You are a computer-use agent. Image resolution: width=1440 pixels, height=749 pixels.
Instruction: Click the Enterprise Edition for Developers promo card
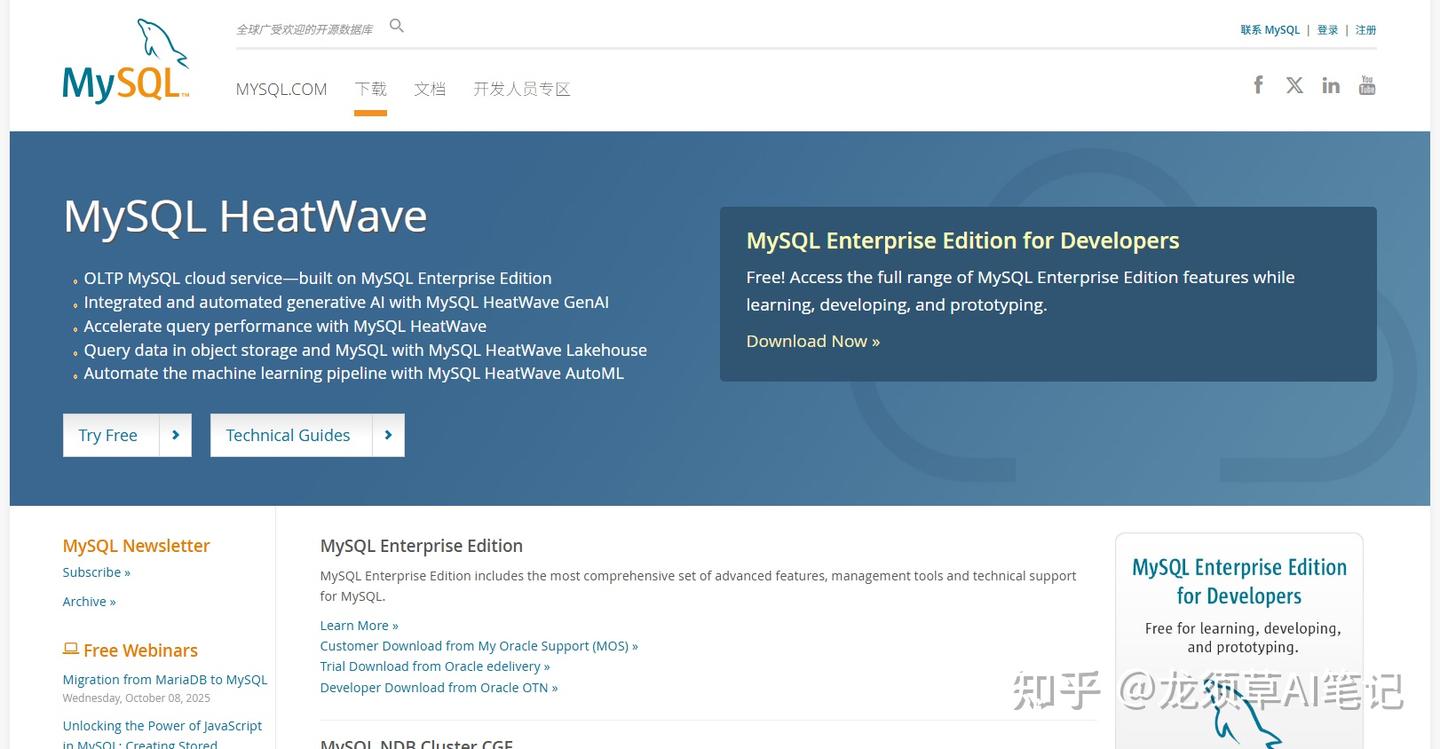(x=1239, y=640)
